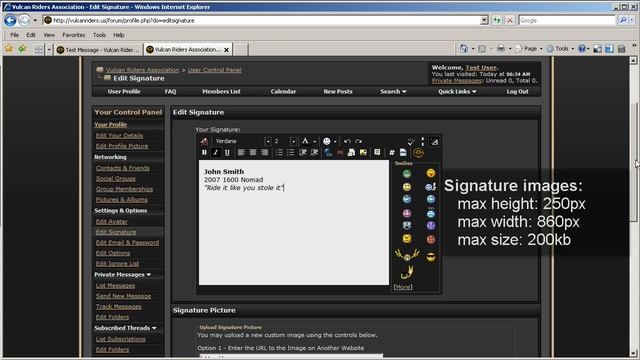Click the Remove Link icon

point(340,153)
